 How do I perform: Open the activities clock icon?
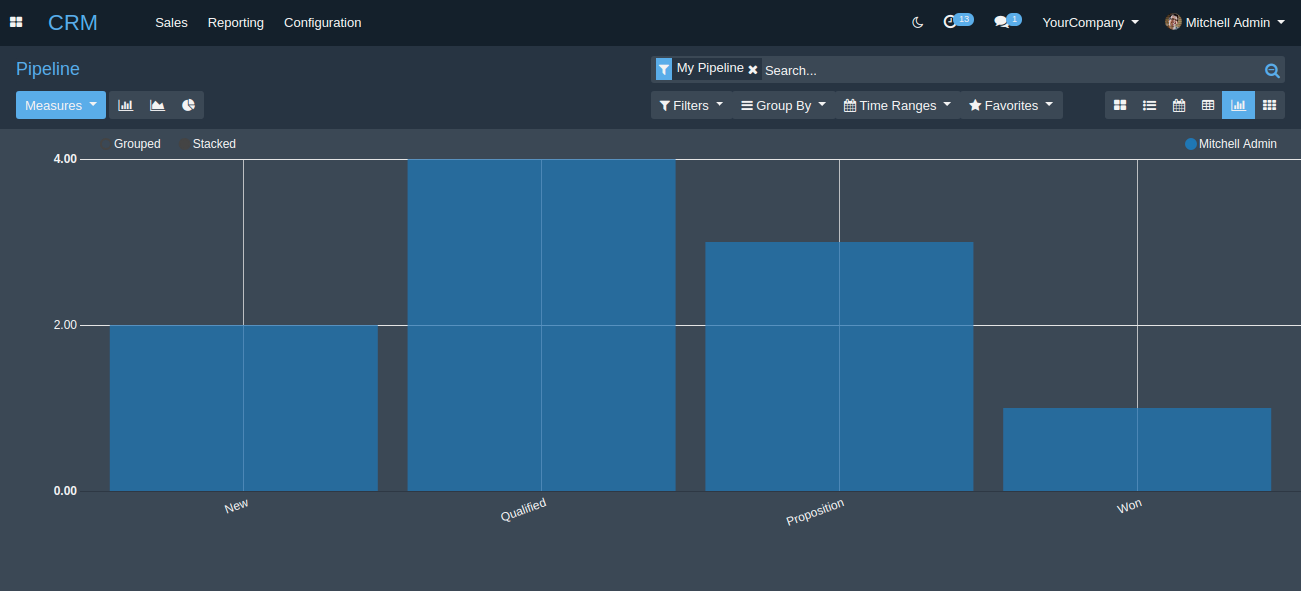tap(951, 22)
